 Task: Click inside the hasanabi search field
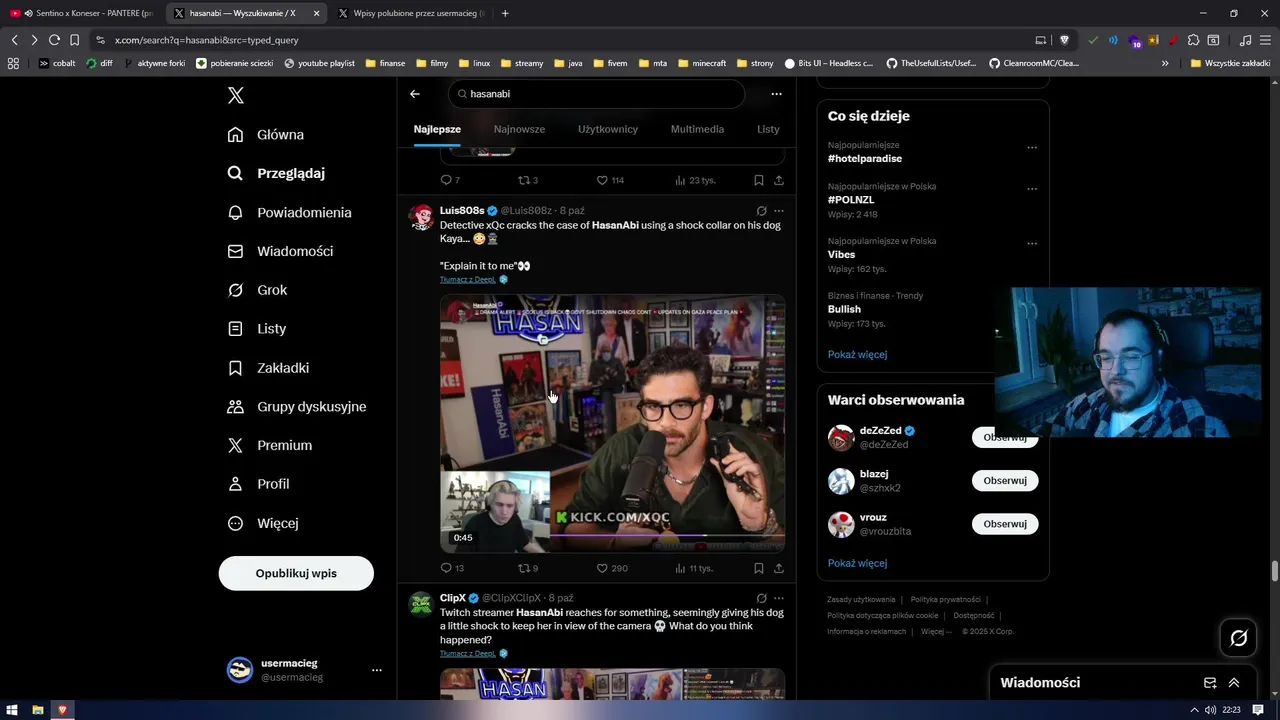point(596,94)
